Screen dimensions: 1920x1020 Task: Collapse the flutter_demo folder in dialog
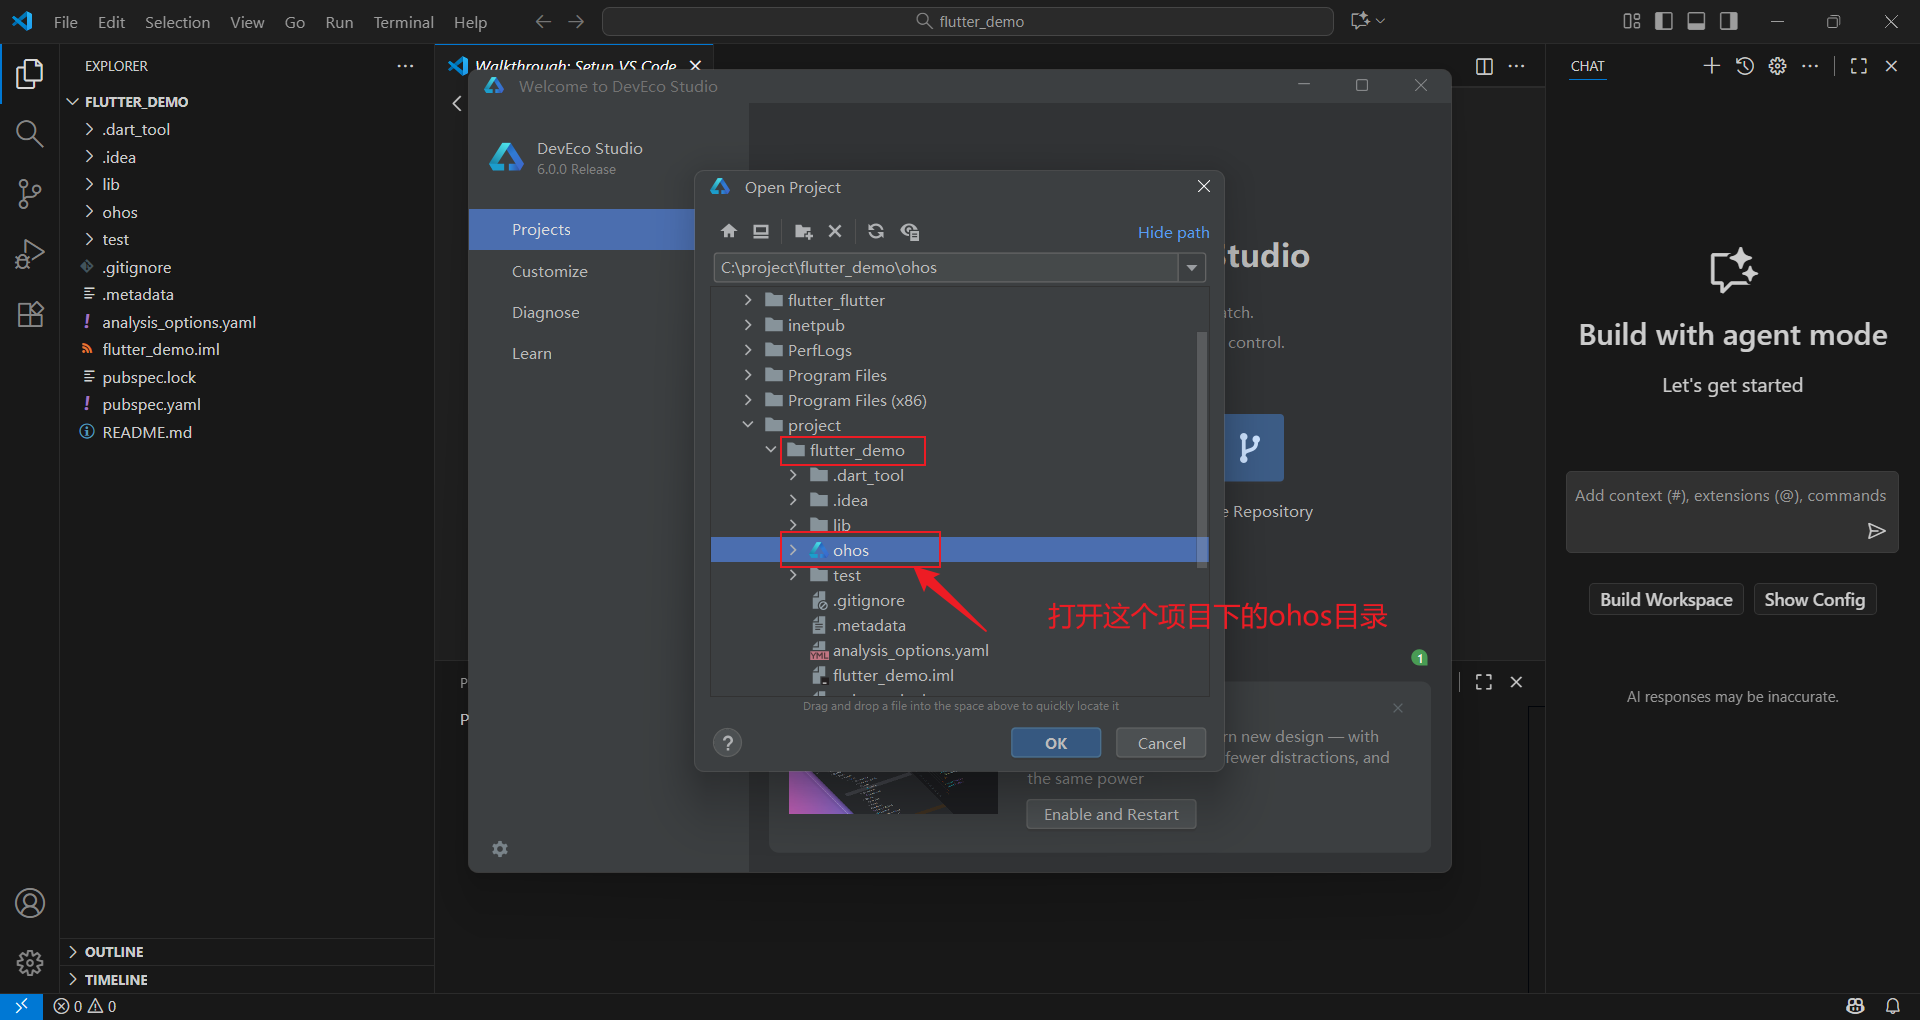pos(771,450)
